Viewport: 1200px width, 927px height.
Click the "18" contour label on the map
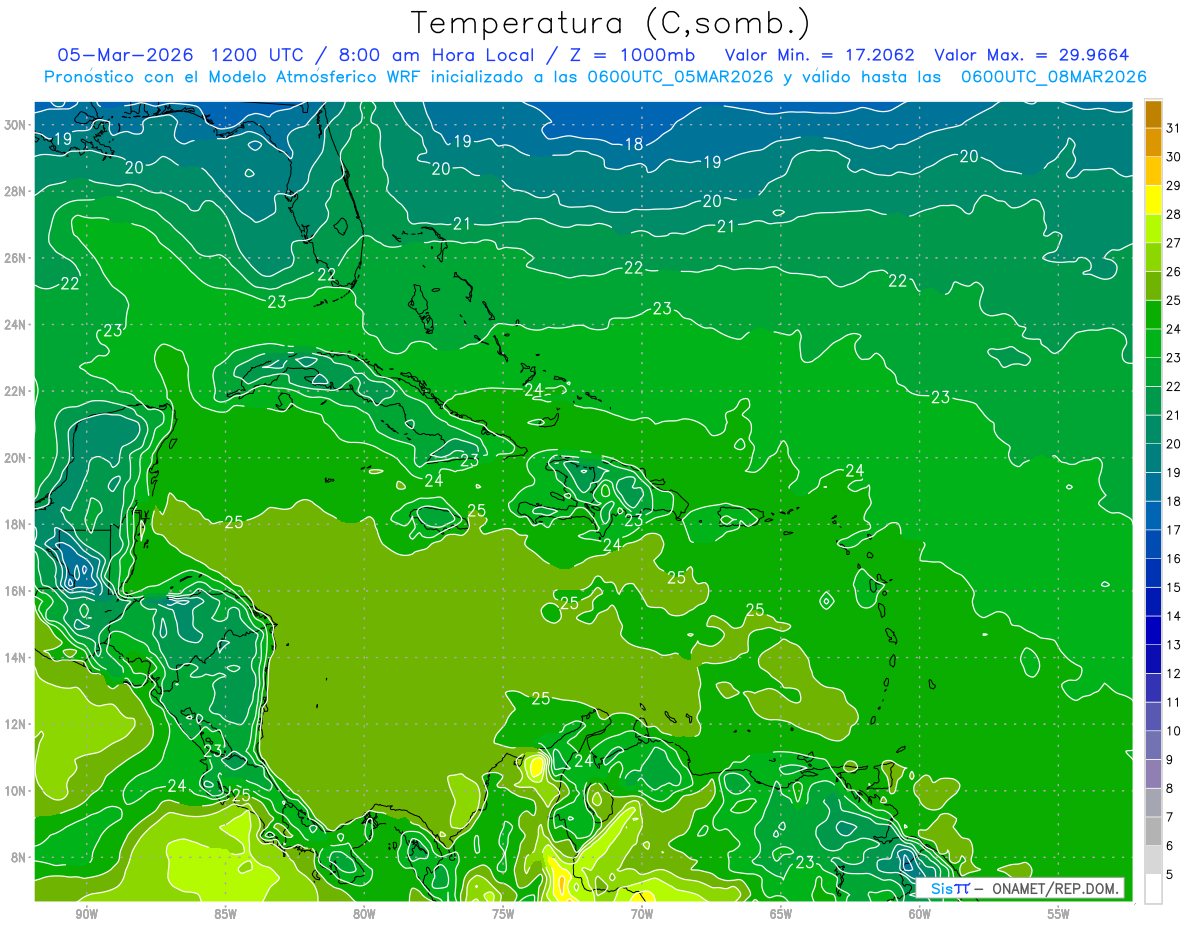tap(634, 144)
